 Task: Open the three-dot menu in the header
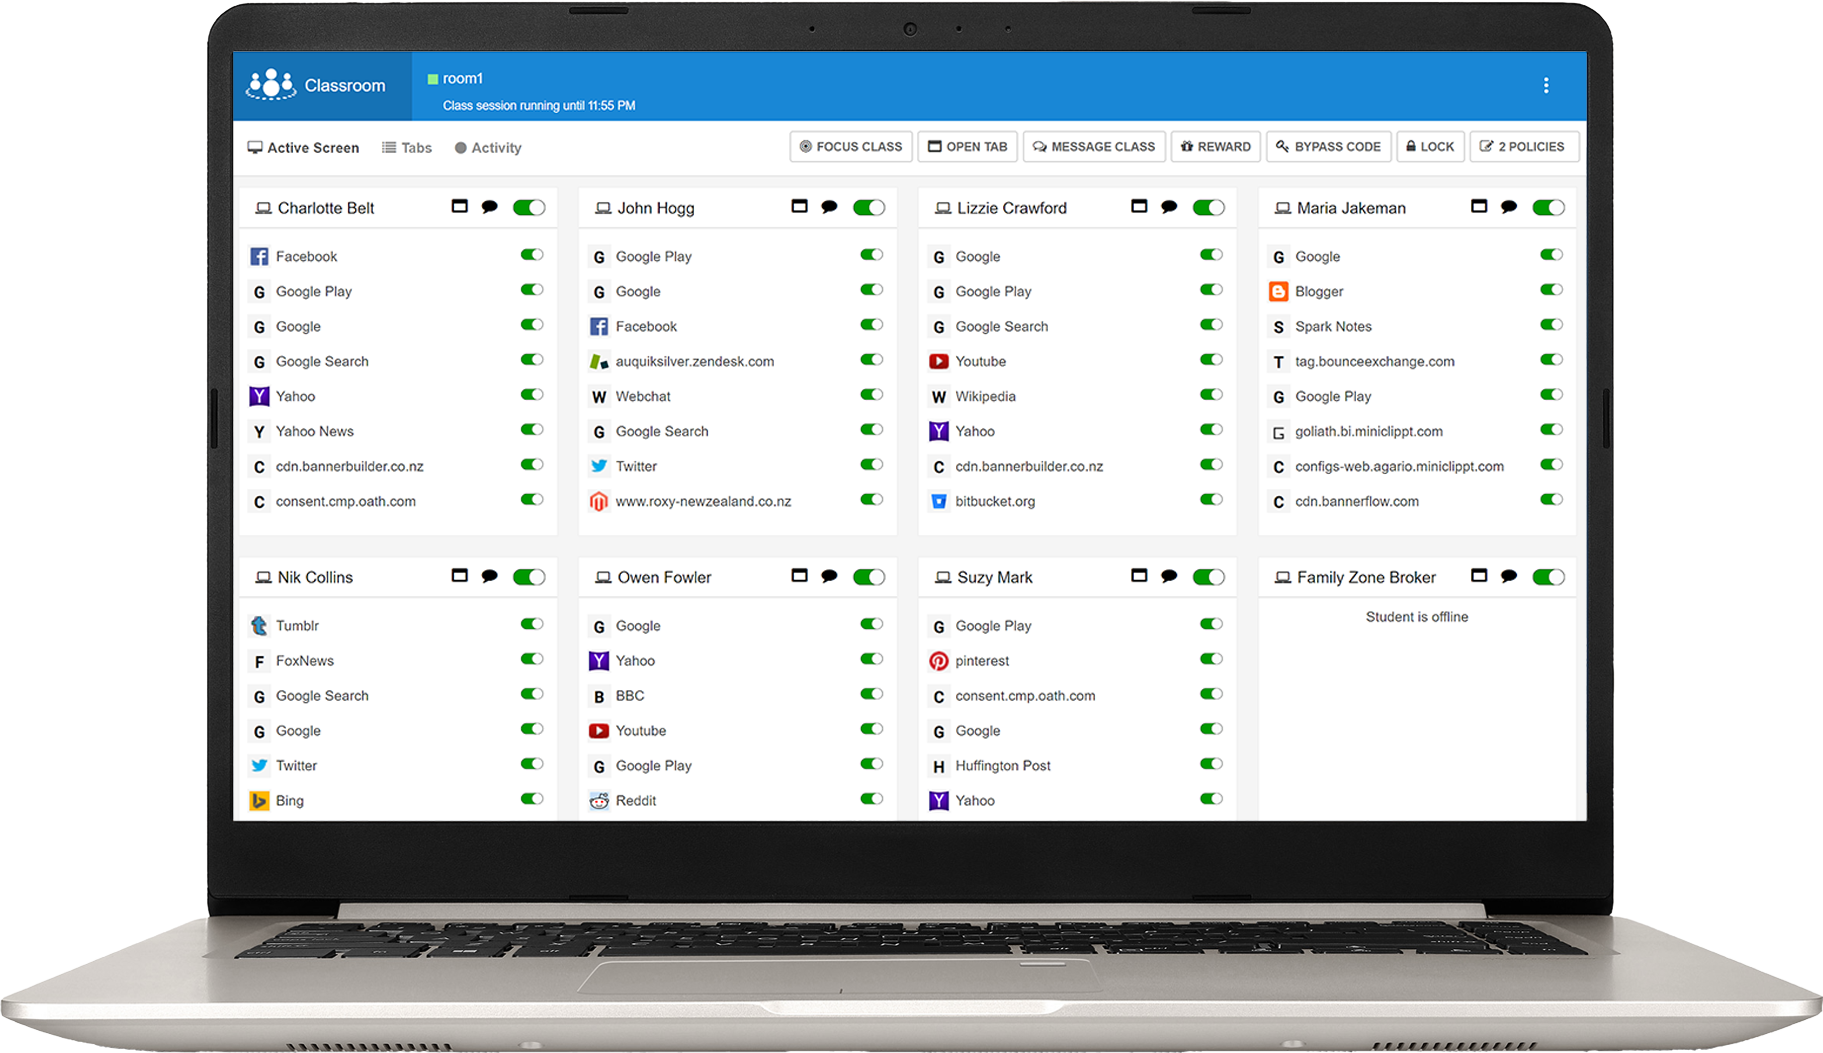(1546, 85)
